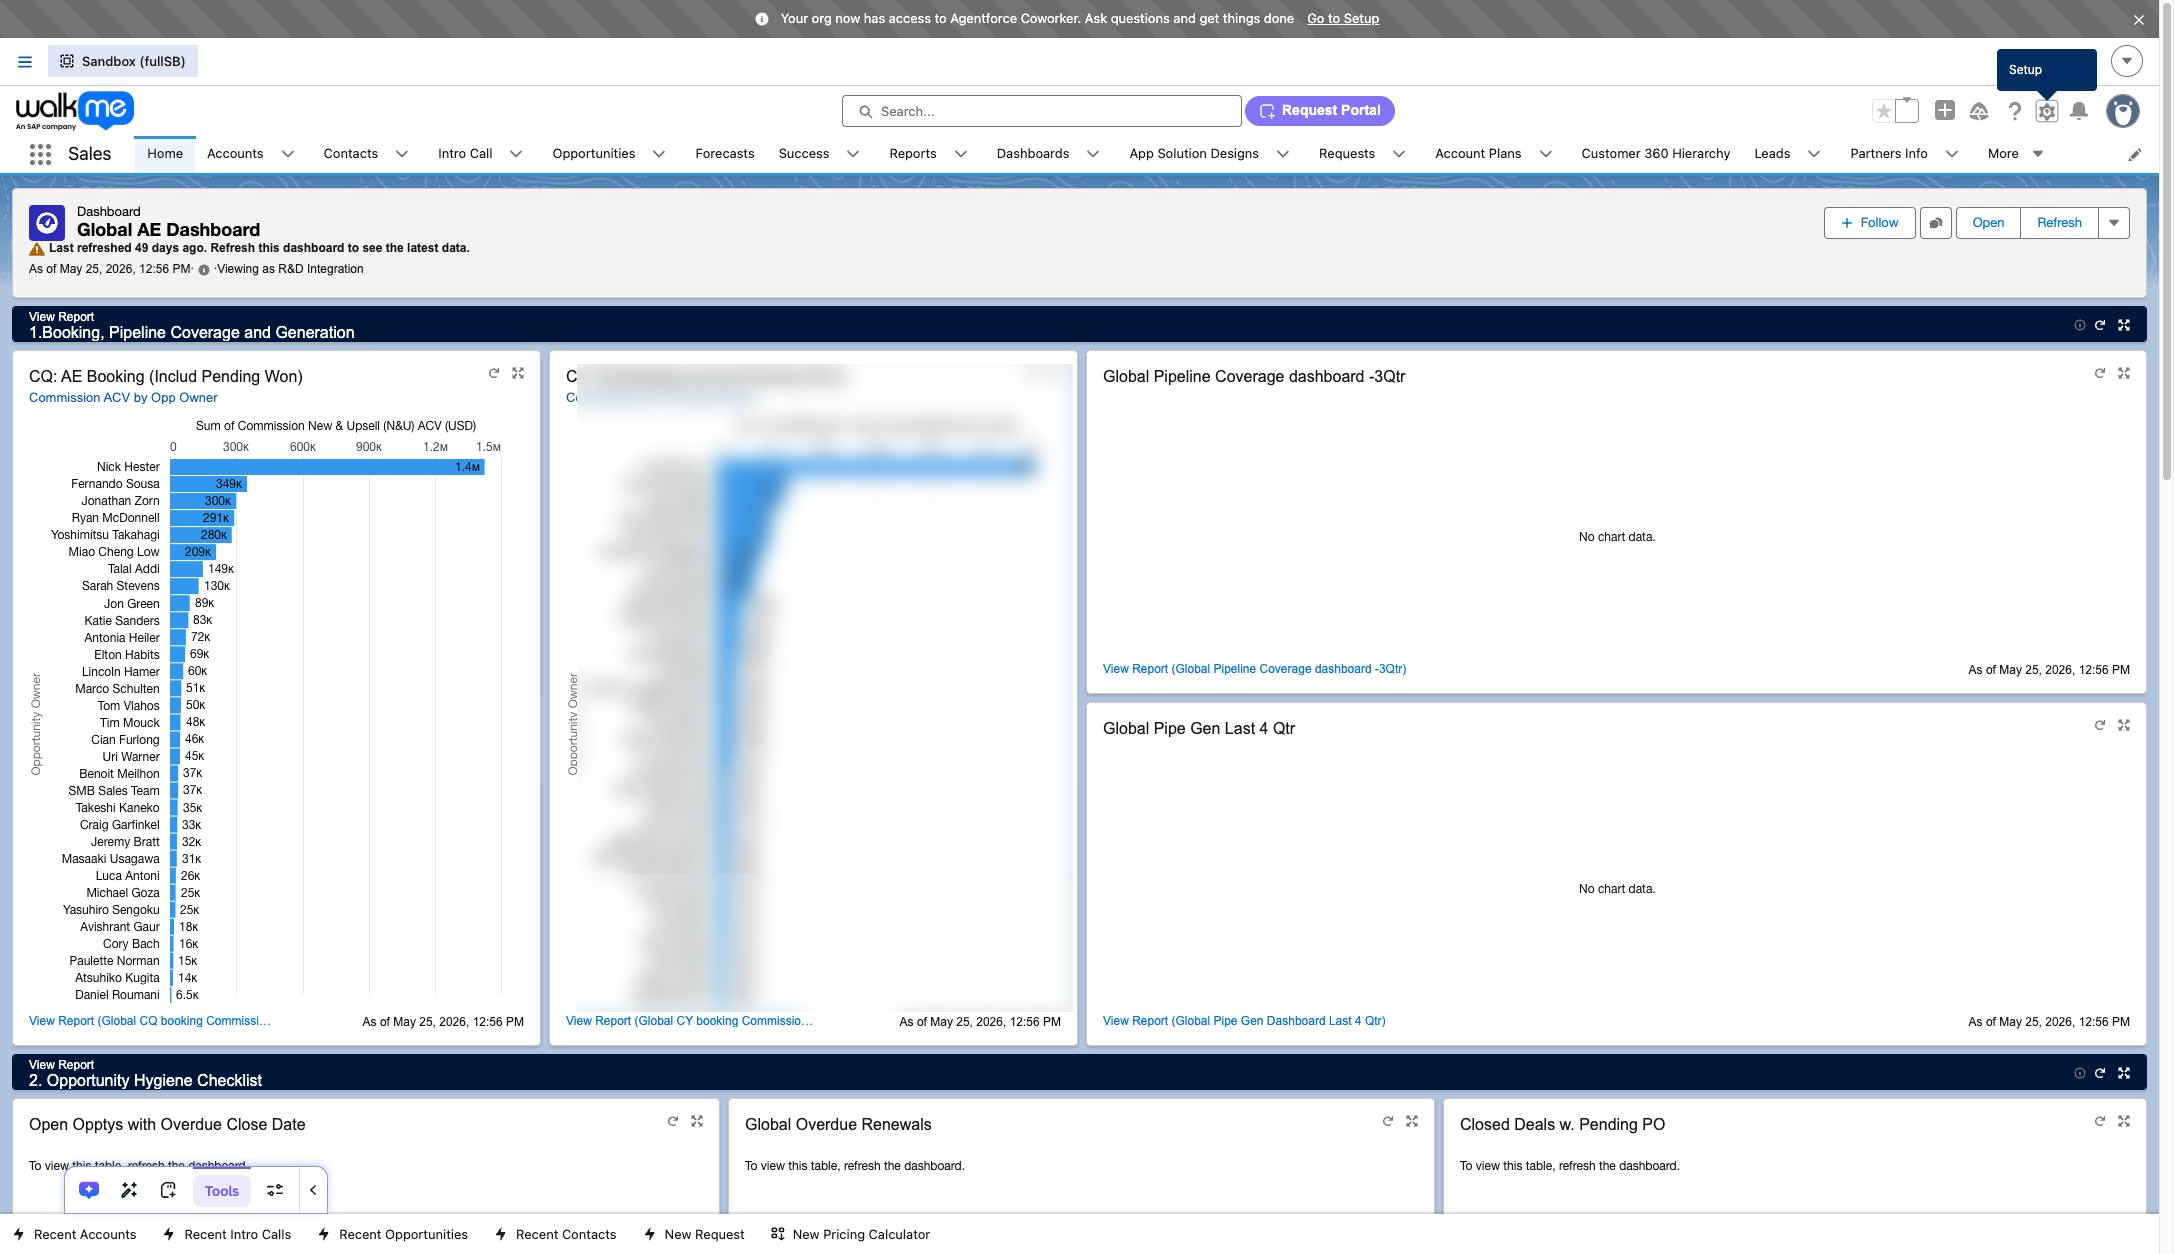Edit navigation bar with pencil icon
The height and width of the screenshot is (1254, 2174).
(x=2135, y=154)
